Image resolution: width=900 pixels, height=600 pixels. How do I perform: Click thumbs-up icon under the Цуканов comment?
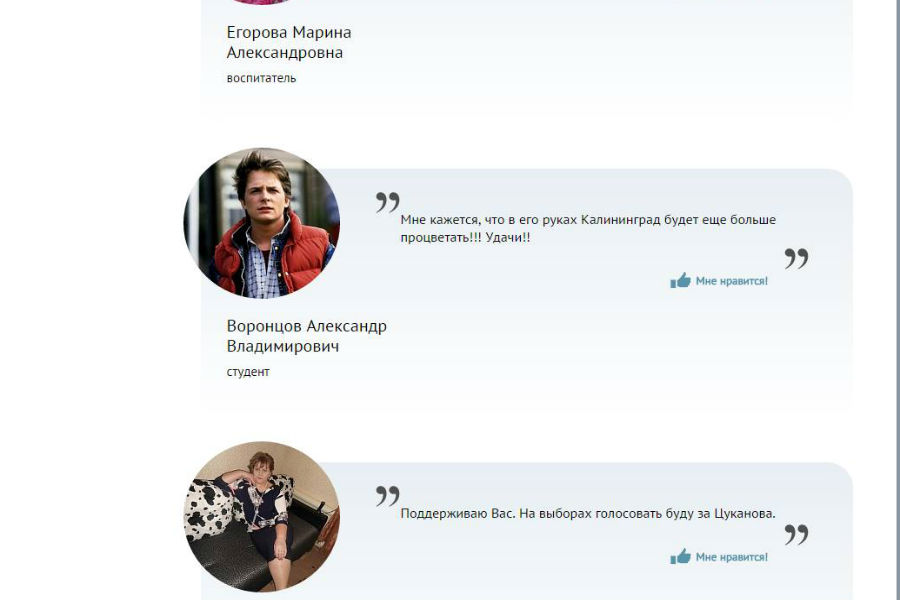680,557
